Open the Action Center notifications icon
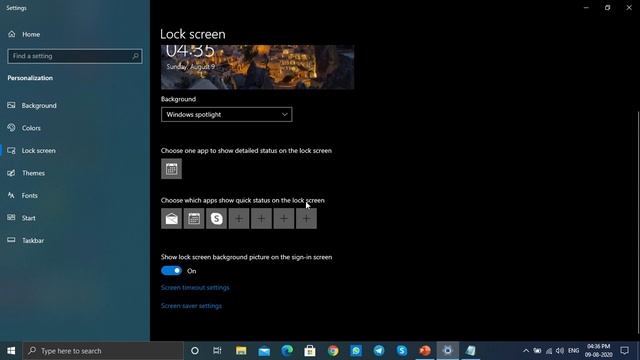The height and width of the screenshot is (360, 640). [x=624, y=351]
